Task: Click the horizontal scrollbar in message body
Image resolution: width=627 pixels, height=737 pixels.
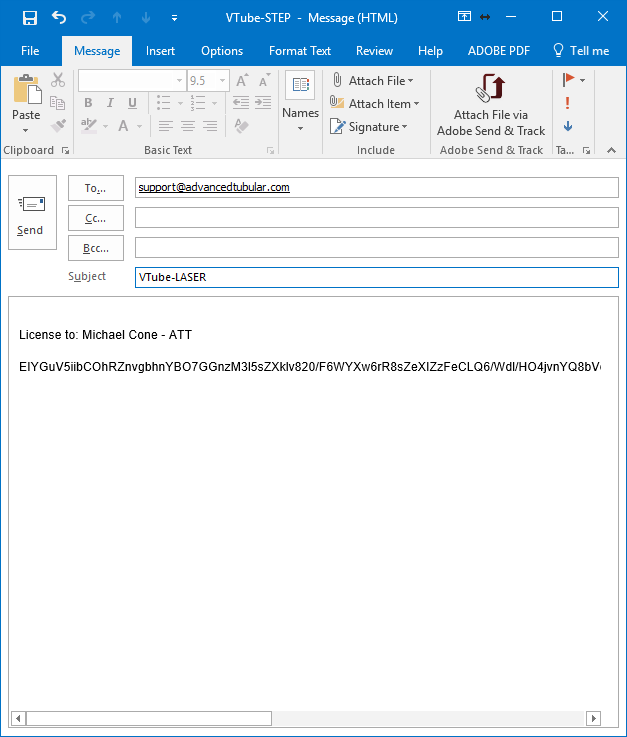Action: (300, 718)
